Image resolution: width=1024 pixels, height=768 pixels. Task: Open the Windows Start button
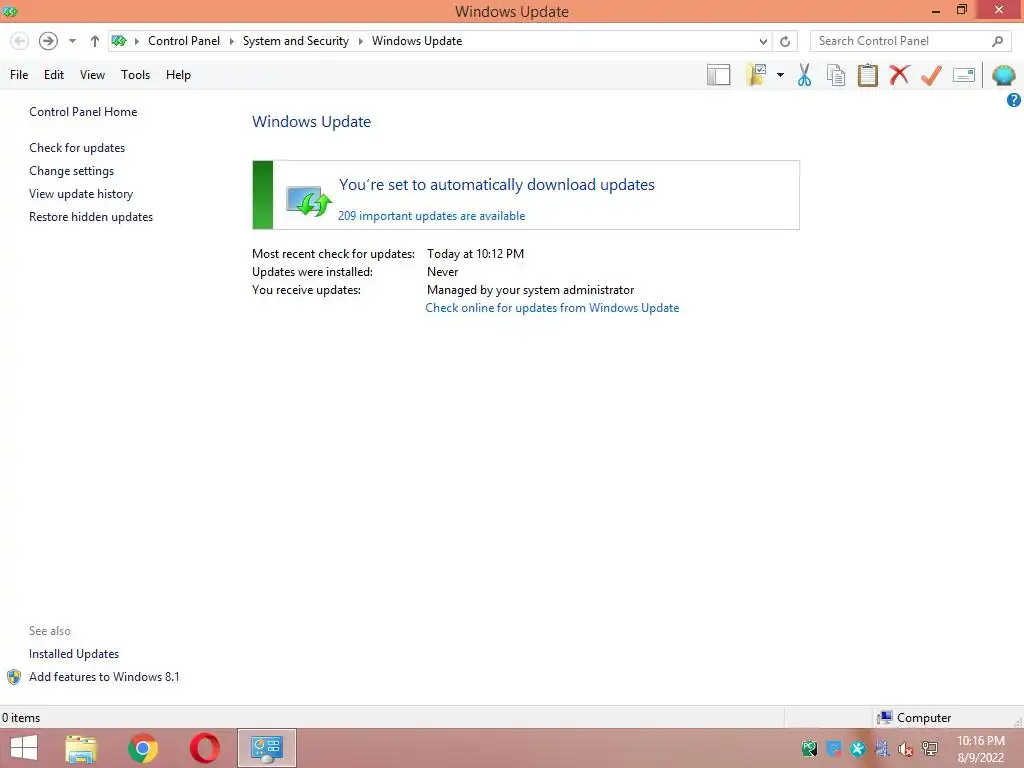click(24, 748)
